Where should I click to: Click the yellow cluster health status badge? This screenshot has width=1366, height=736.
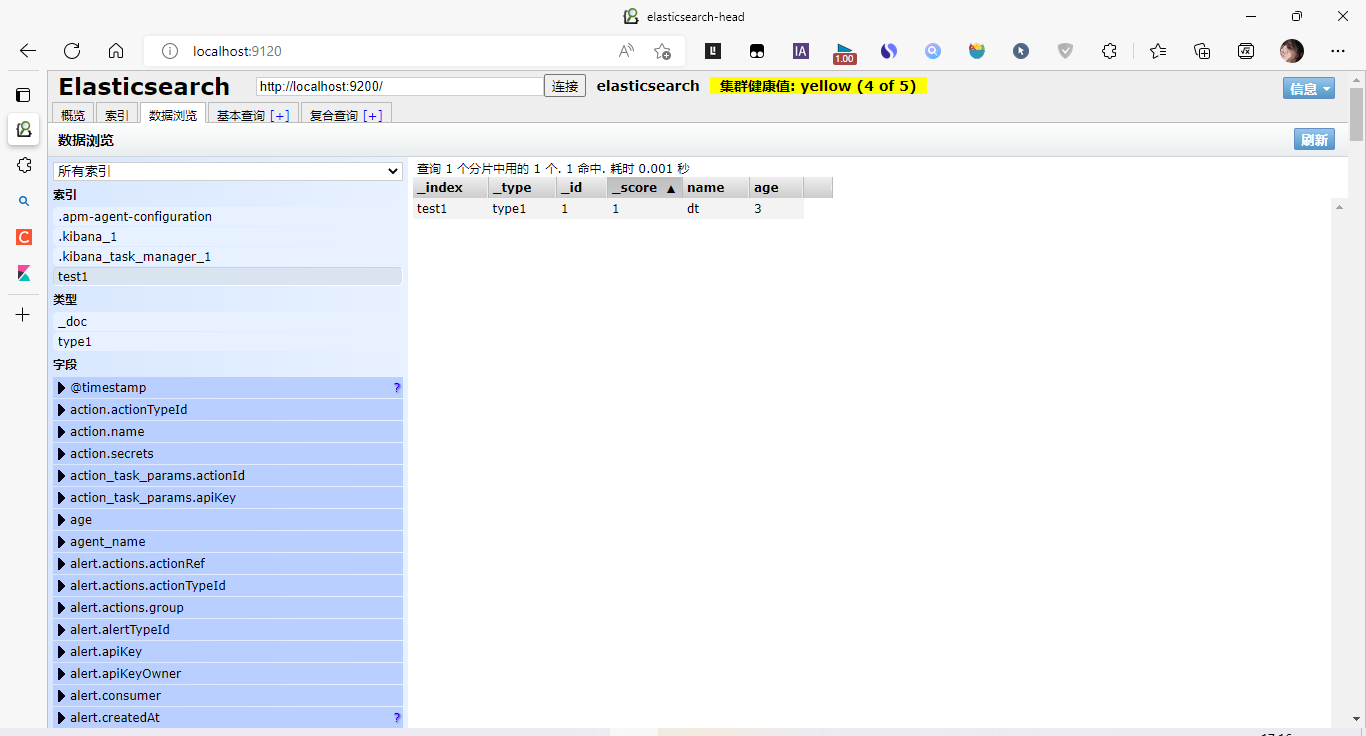click(818, 86)
